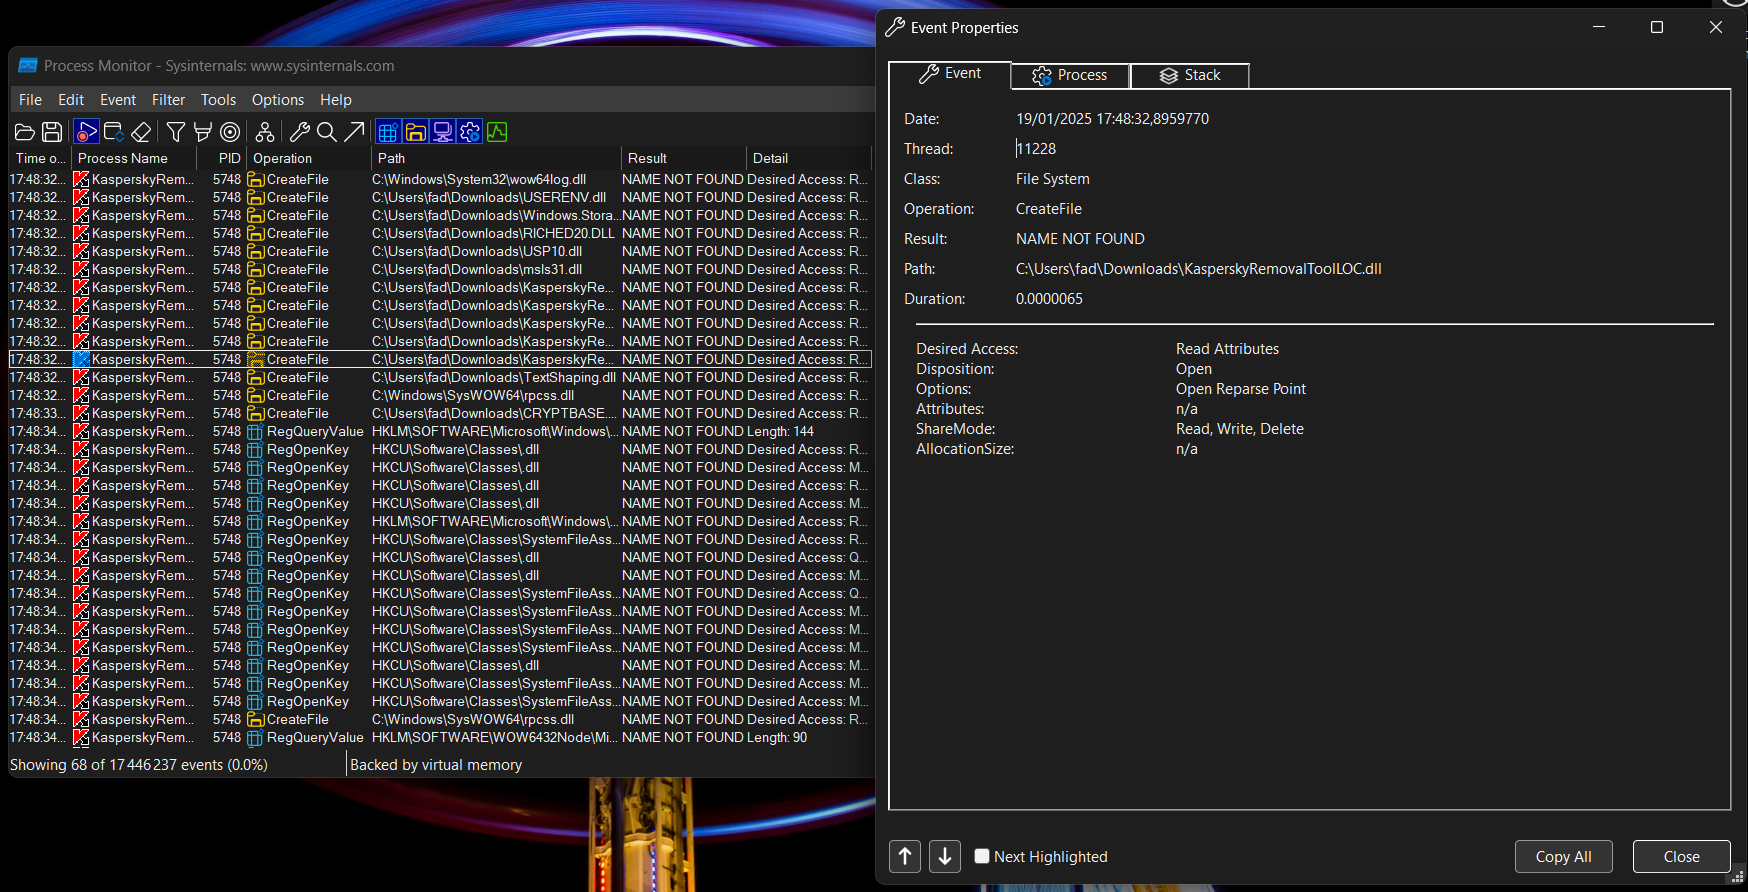Screen dimensions: 1748x892
Task: Click the Include Process From Window target icon
Action: pyautogui.click(x=230, y=132)
